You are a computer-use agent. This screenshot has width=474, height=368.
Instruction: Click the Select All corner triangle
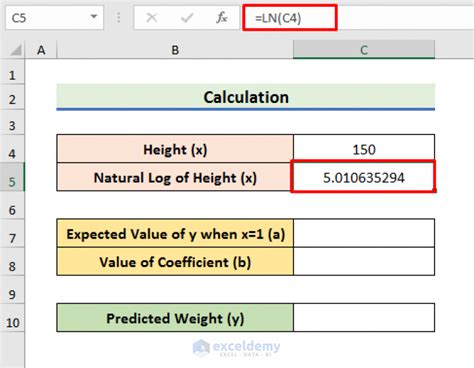point(16,50)
